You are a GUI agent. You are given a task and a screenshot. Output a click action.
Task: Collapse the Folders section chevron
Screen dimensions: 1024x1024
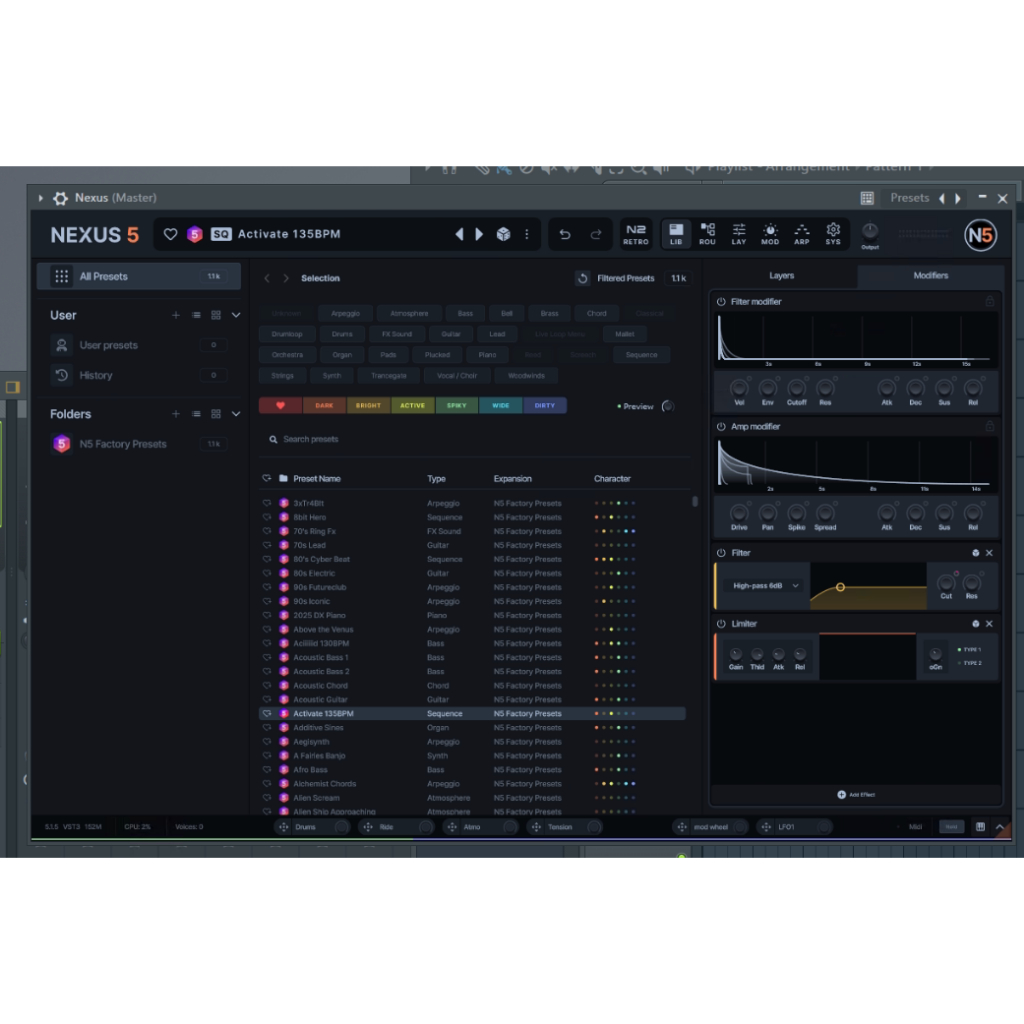236,414
